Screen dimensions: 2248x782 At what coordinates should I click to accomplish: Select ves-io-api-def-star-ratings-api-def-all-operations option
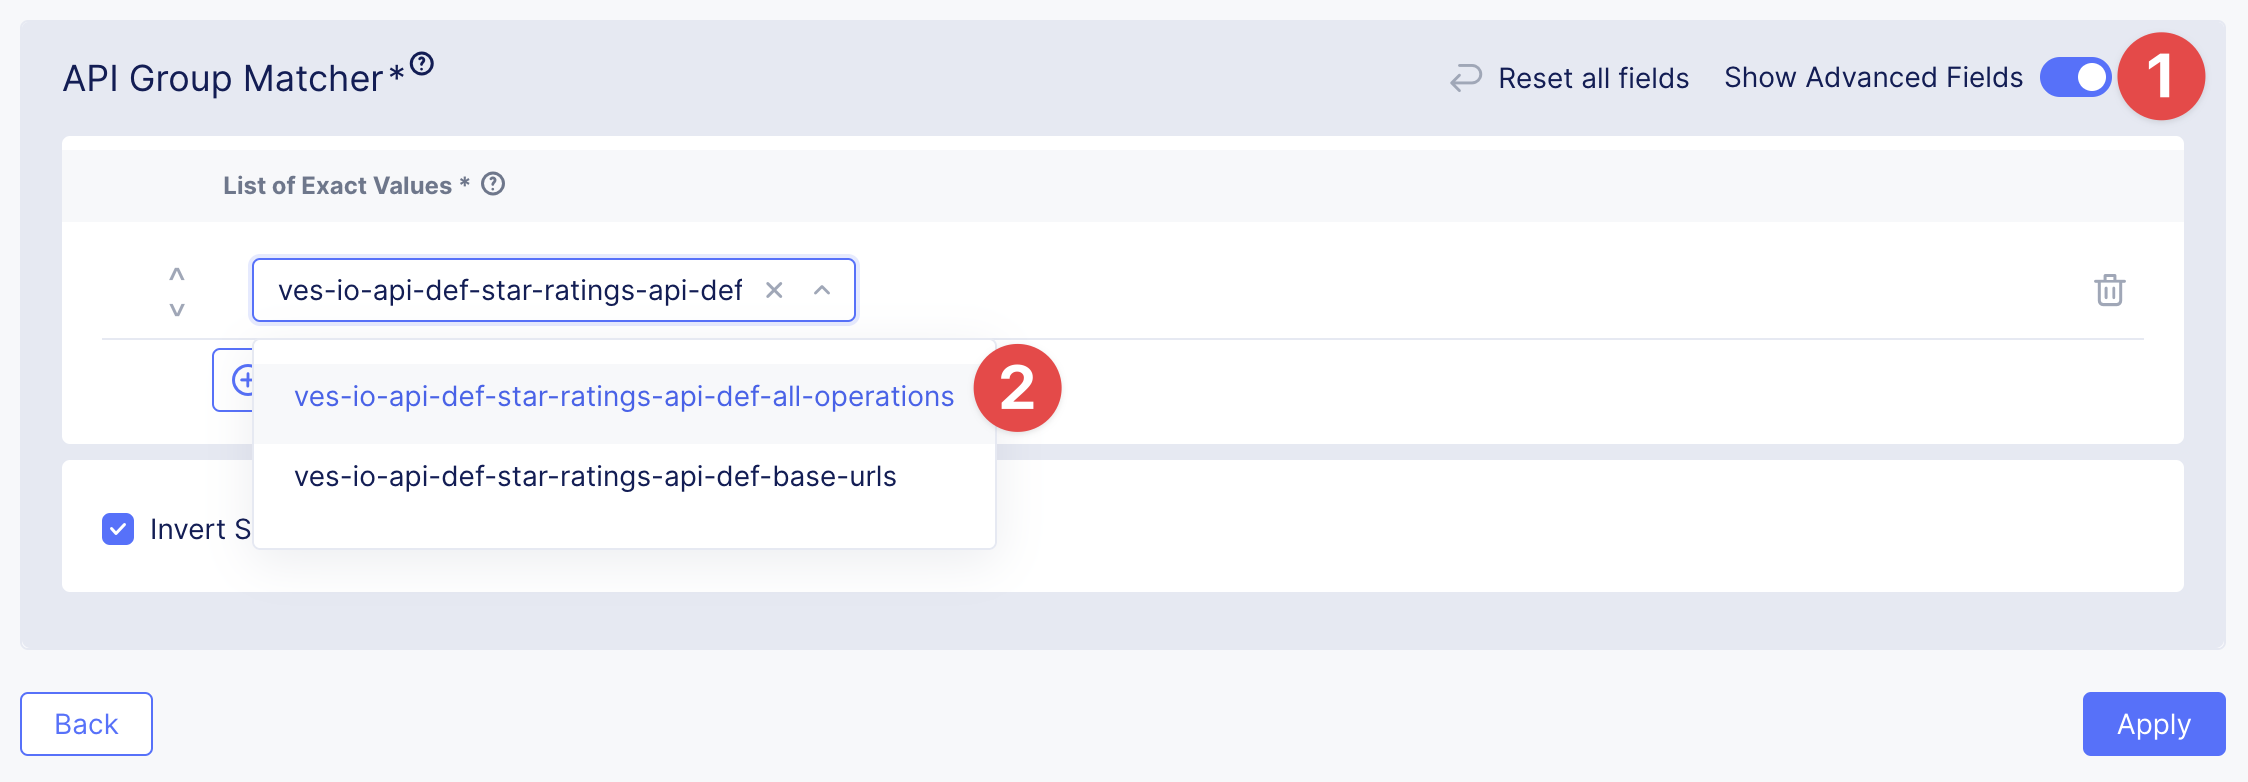point(623,397)
